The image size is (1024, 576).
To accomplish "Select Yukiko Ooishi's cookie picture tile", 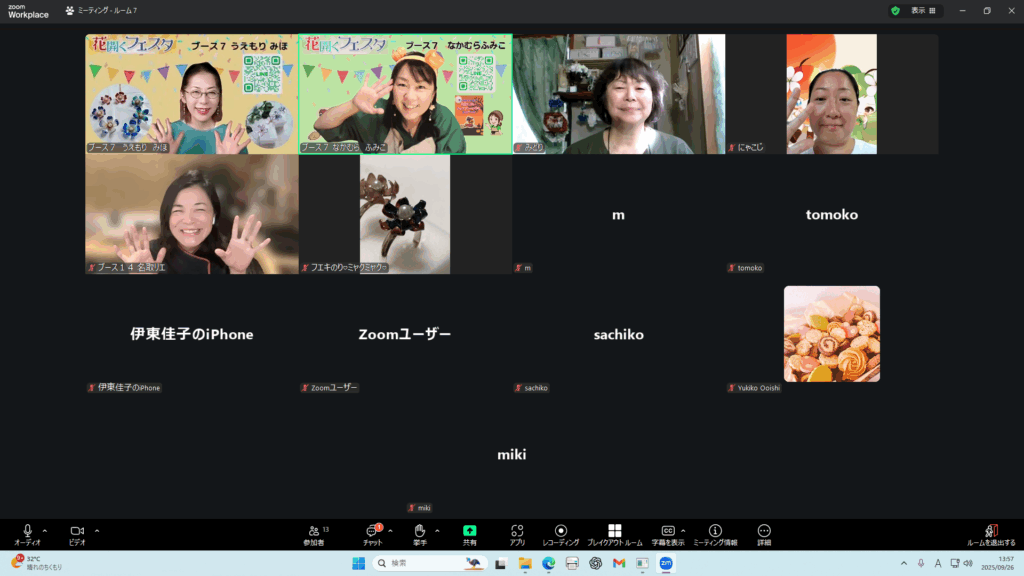I will (831, 334).
